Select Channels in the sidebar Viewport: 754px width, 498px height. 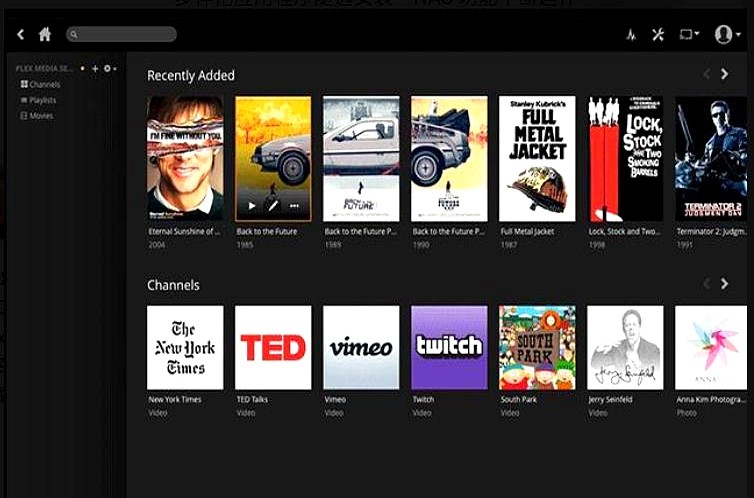[x=44, y=85]
